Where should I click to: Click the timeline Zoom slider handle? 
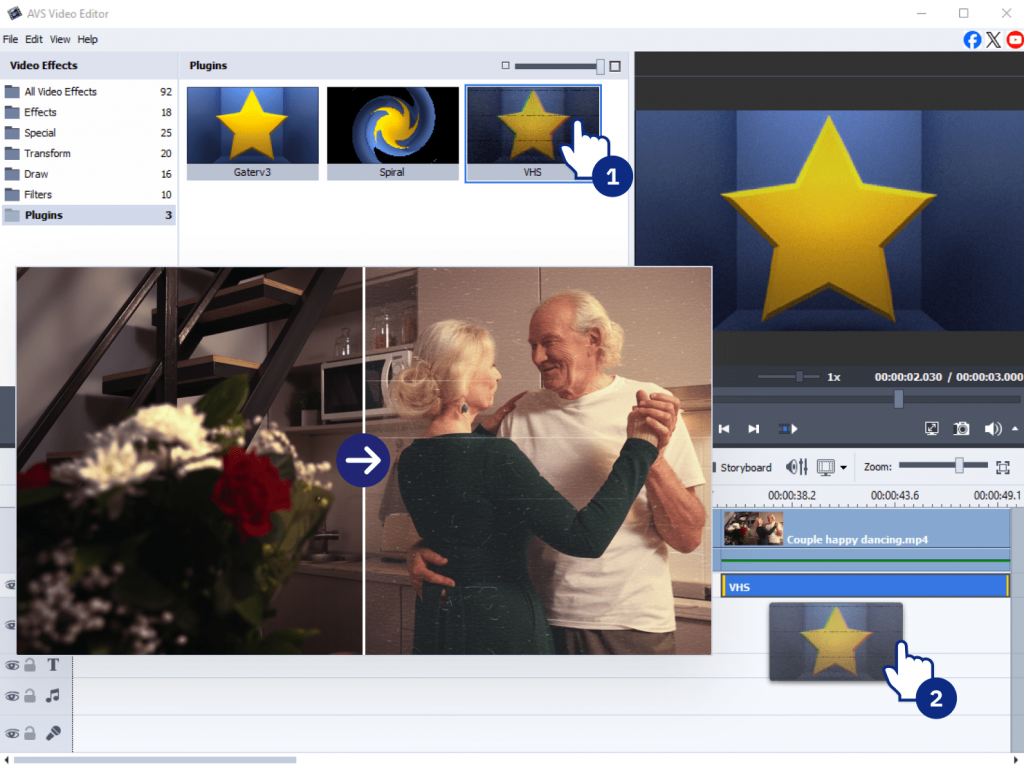(x=959, y=466)
